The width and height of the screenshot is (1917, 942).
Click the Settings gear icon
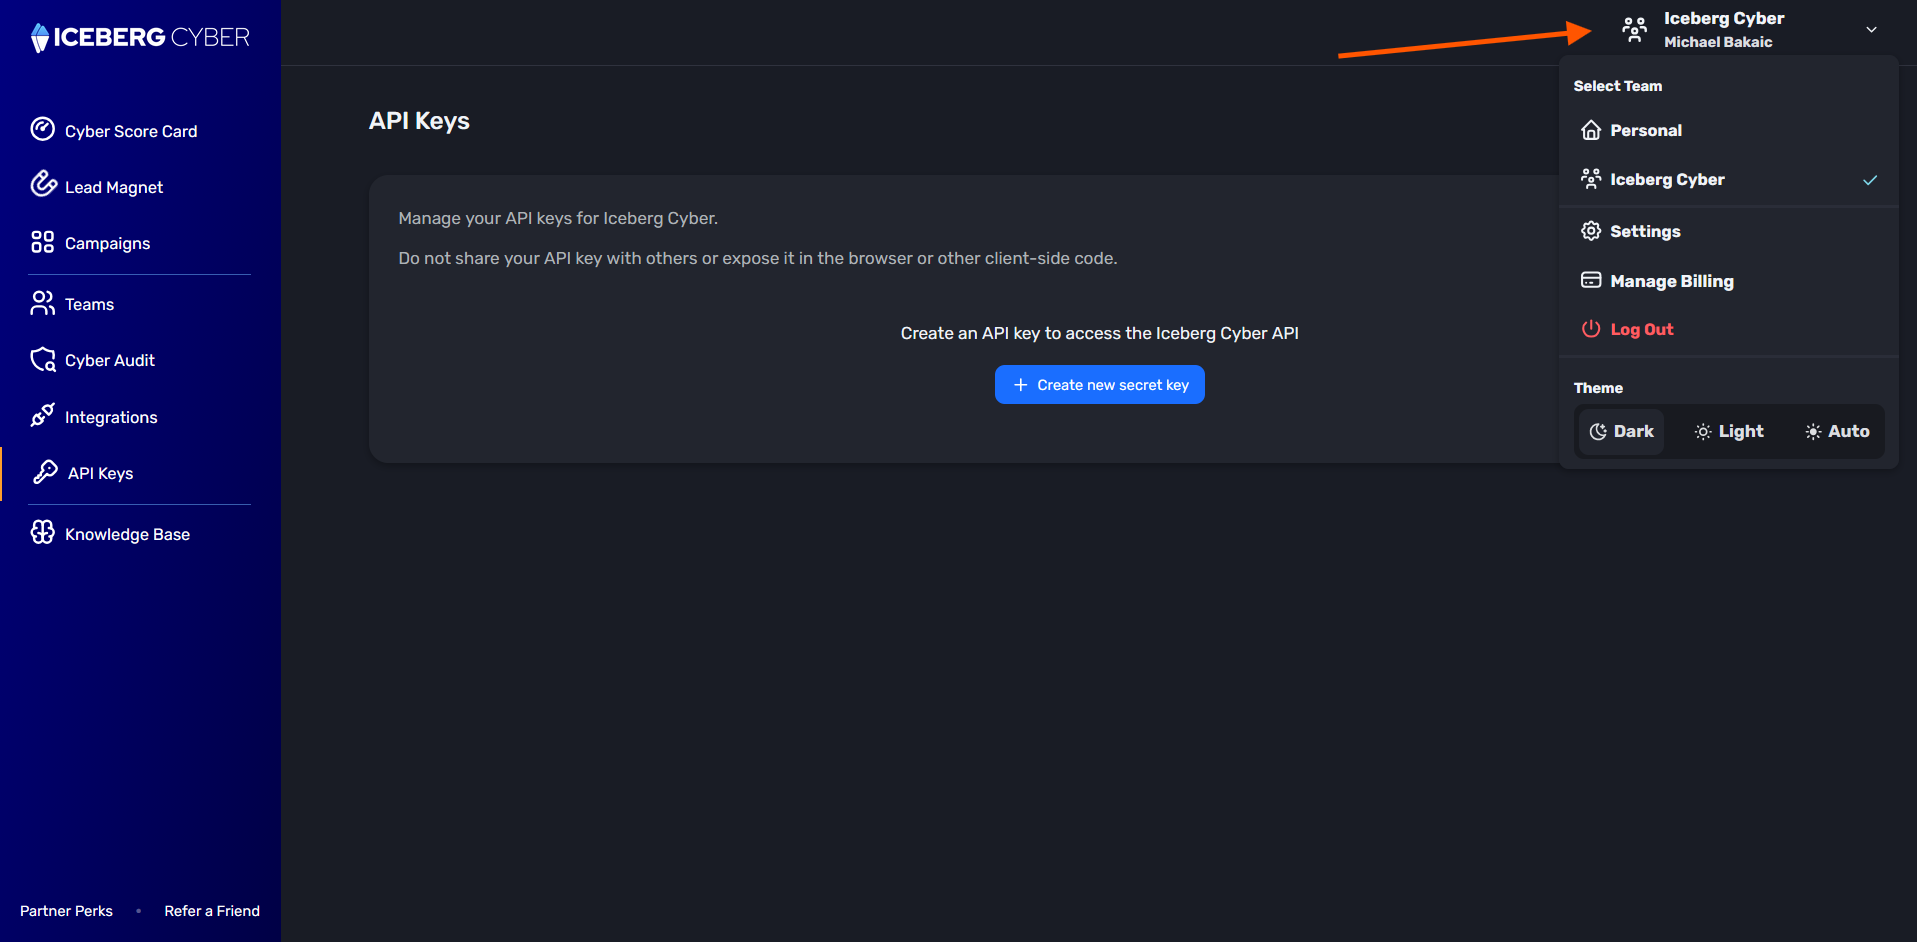tap(1591, 231)
